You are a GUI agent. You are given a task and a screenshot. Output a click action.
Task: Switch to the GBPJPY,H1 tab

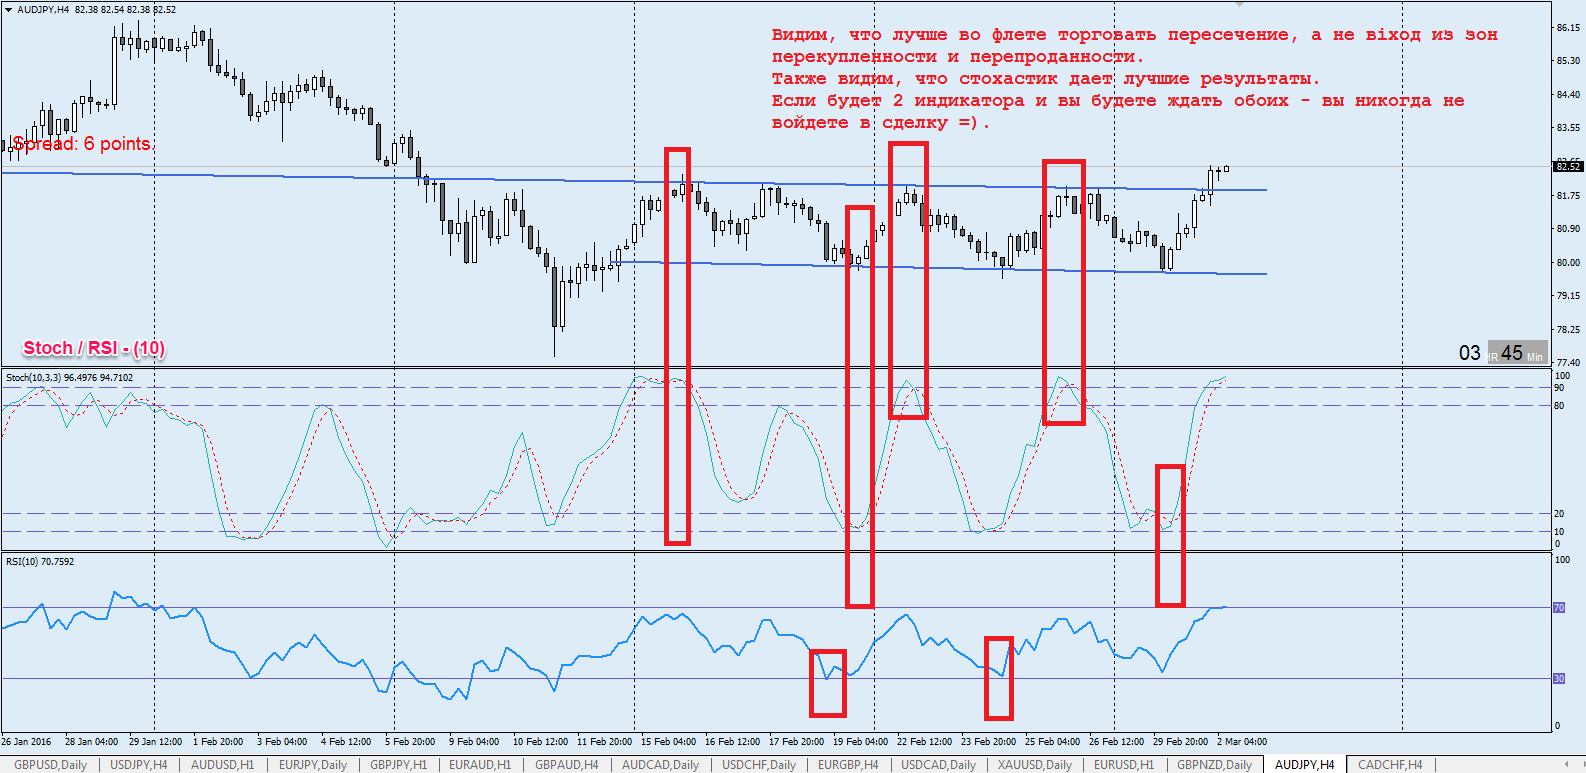click(398, 765)
